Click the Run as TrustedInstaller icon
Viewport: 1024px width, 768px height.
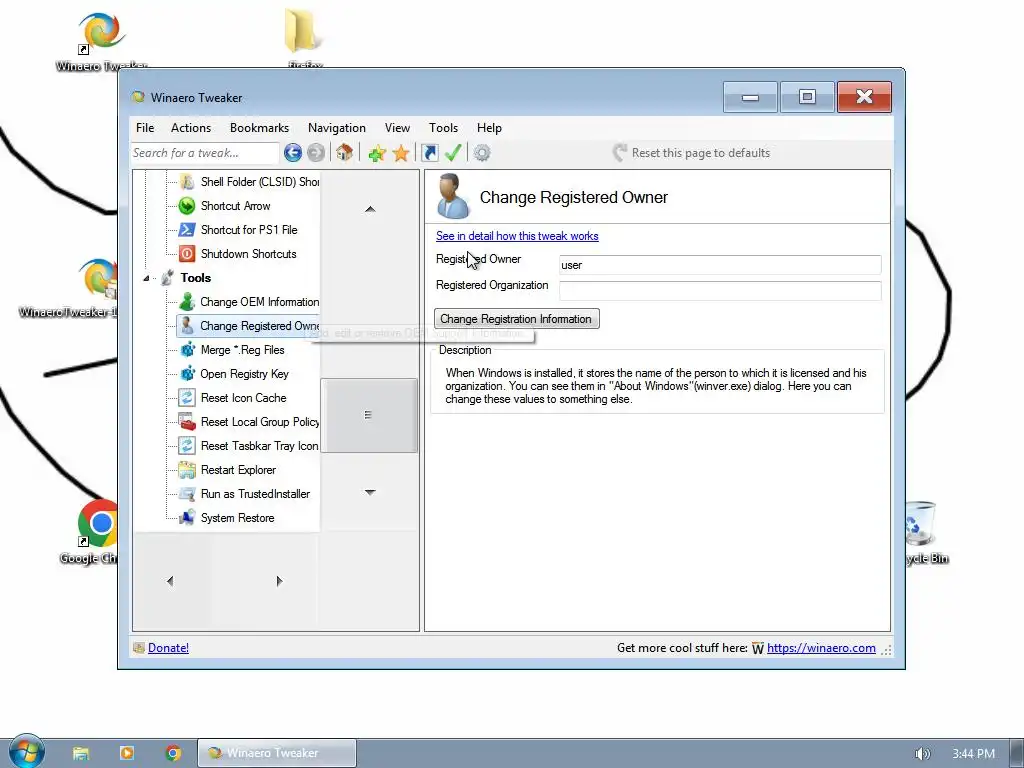tap(187, 494)
